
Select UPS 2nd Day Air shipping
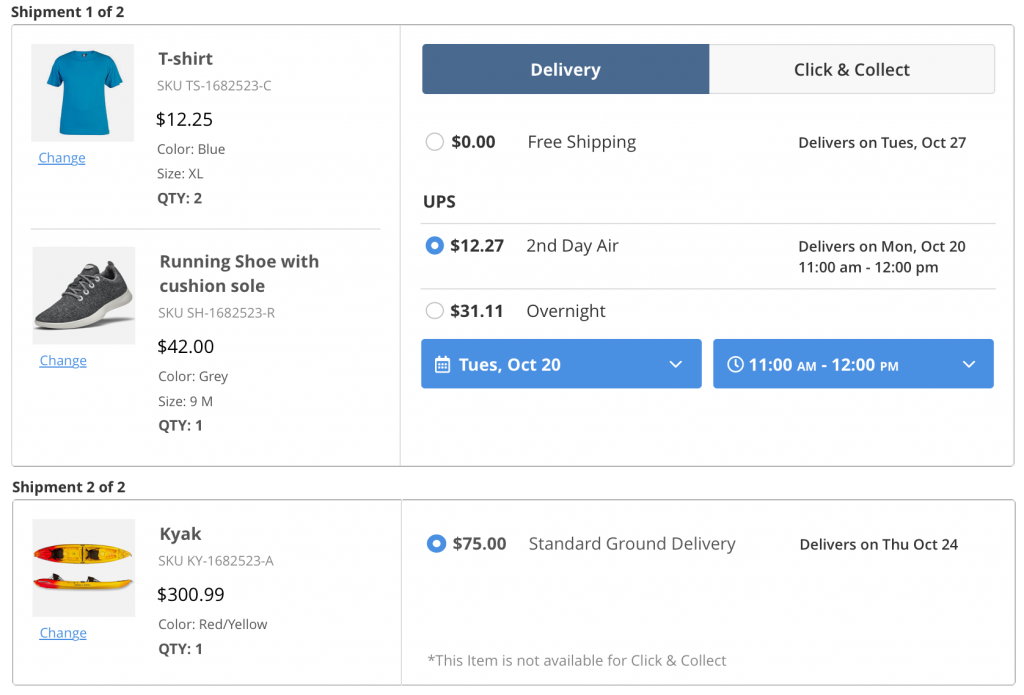(435, 246)
